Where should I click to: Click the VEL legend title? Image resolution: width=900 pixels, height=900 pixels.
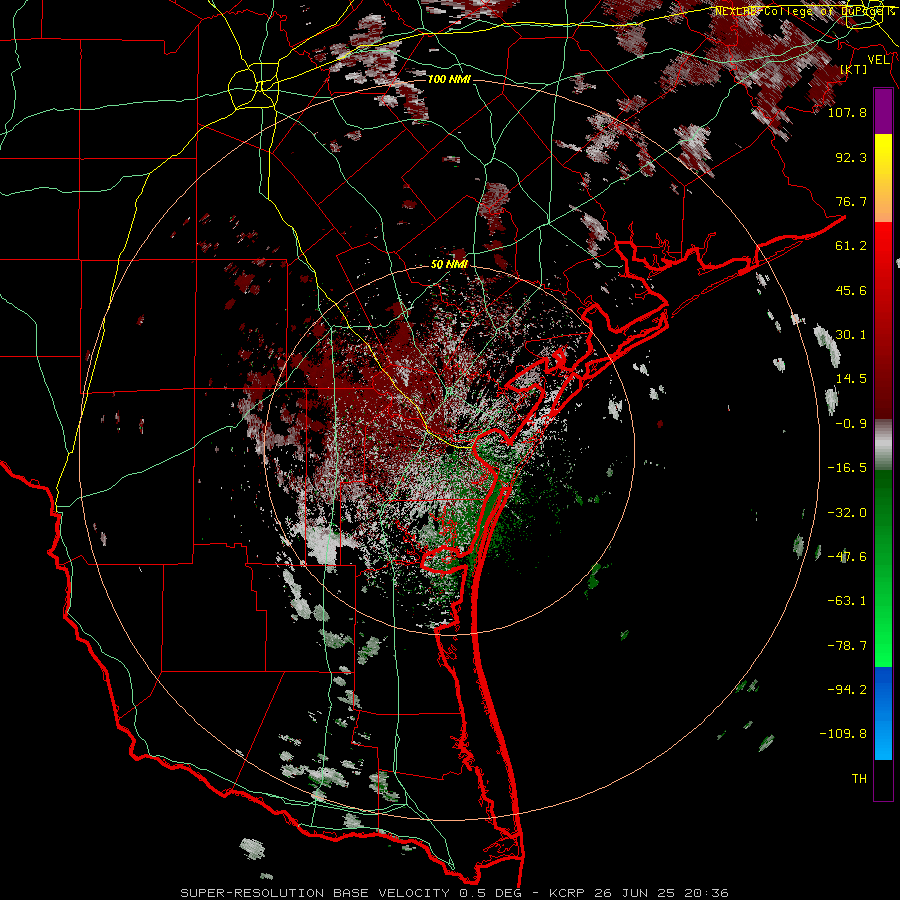878,60
